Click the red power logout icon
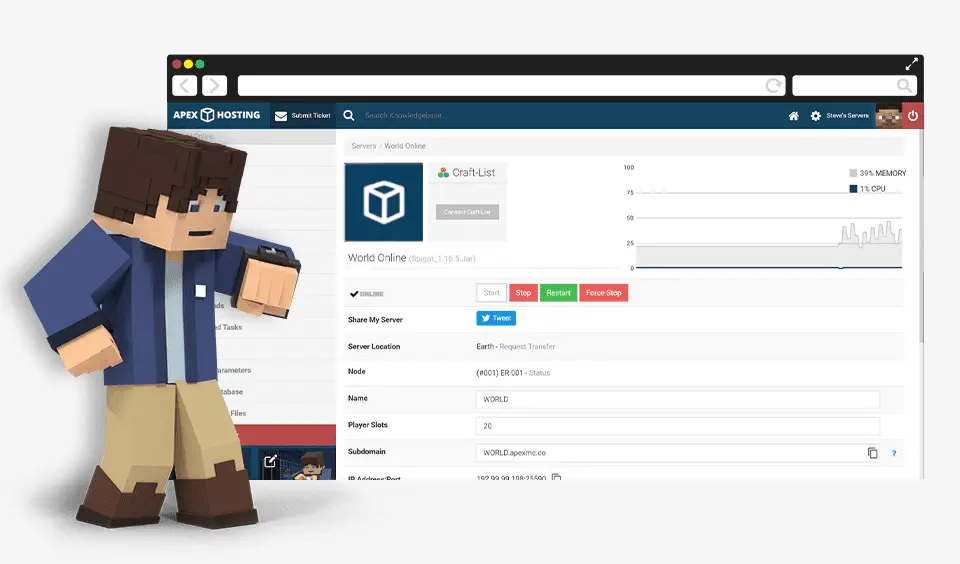This screenshot has width=960, height=564. click(x=913, y=116)
